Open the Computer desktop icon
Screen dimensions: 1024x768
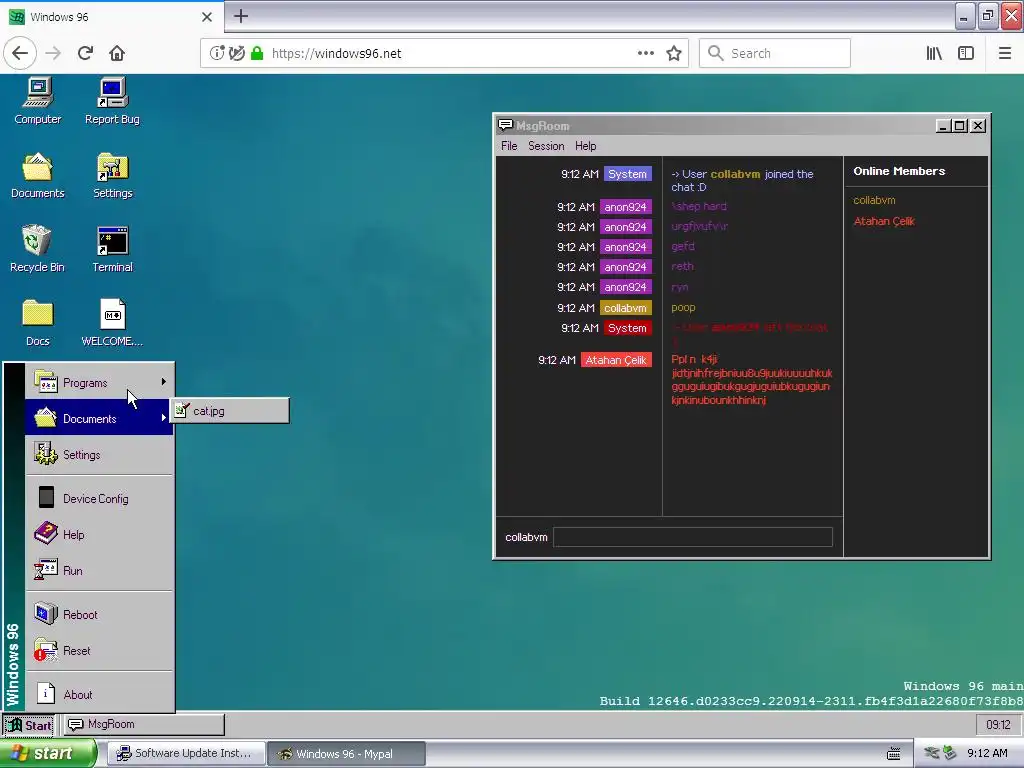pyautogui.click(x=38, y=100)
